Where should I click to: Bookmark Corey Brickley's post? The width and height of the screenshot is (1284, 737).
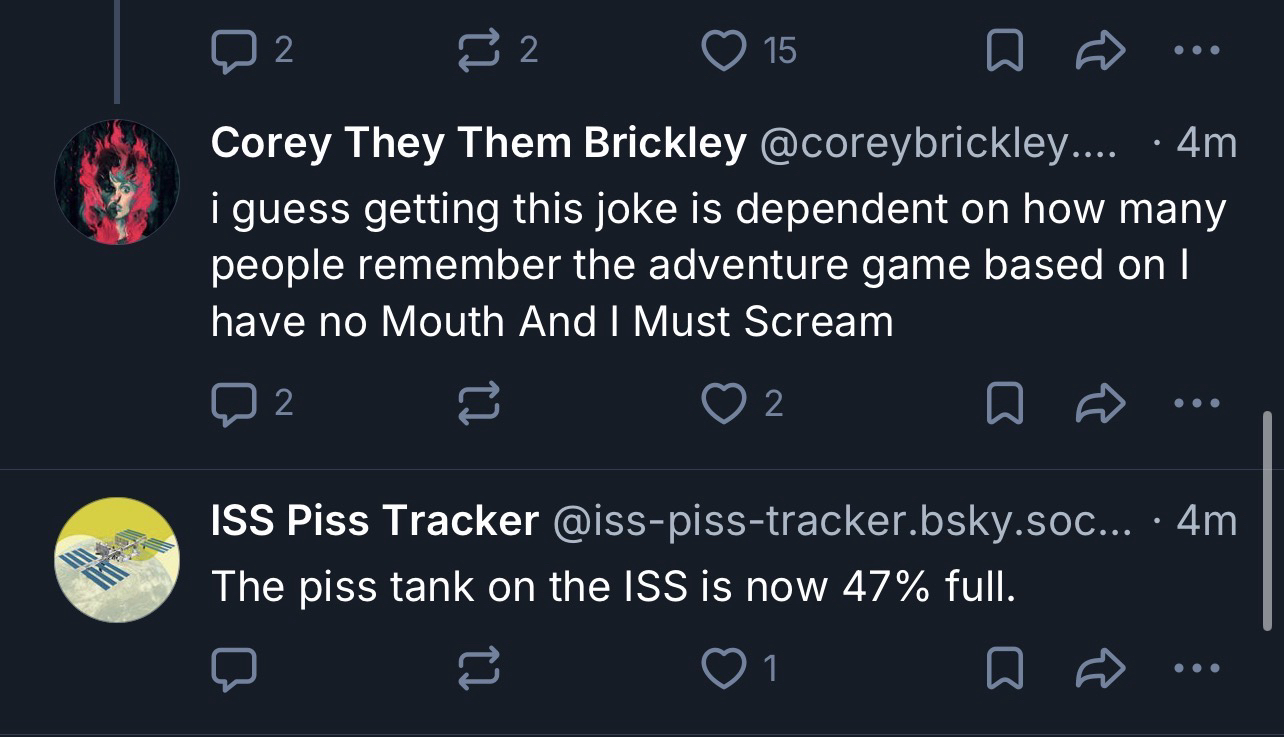coord(1003,403)
